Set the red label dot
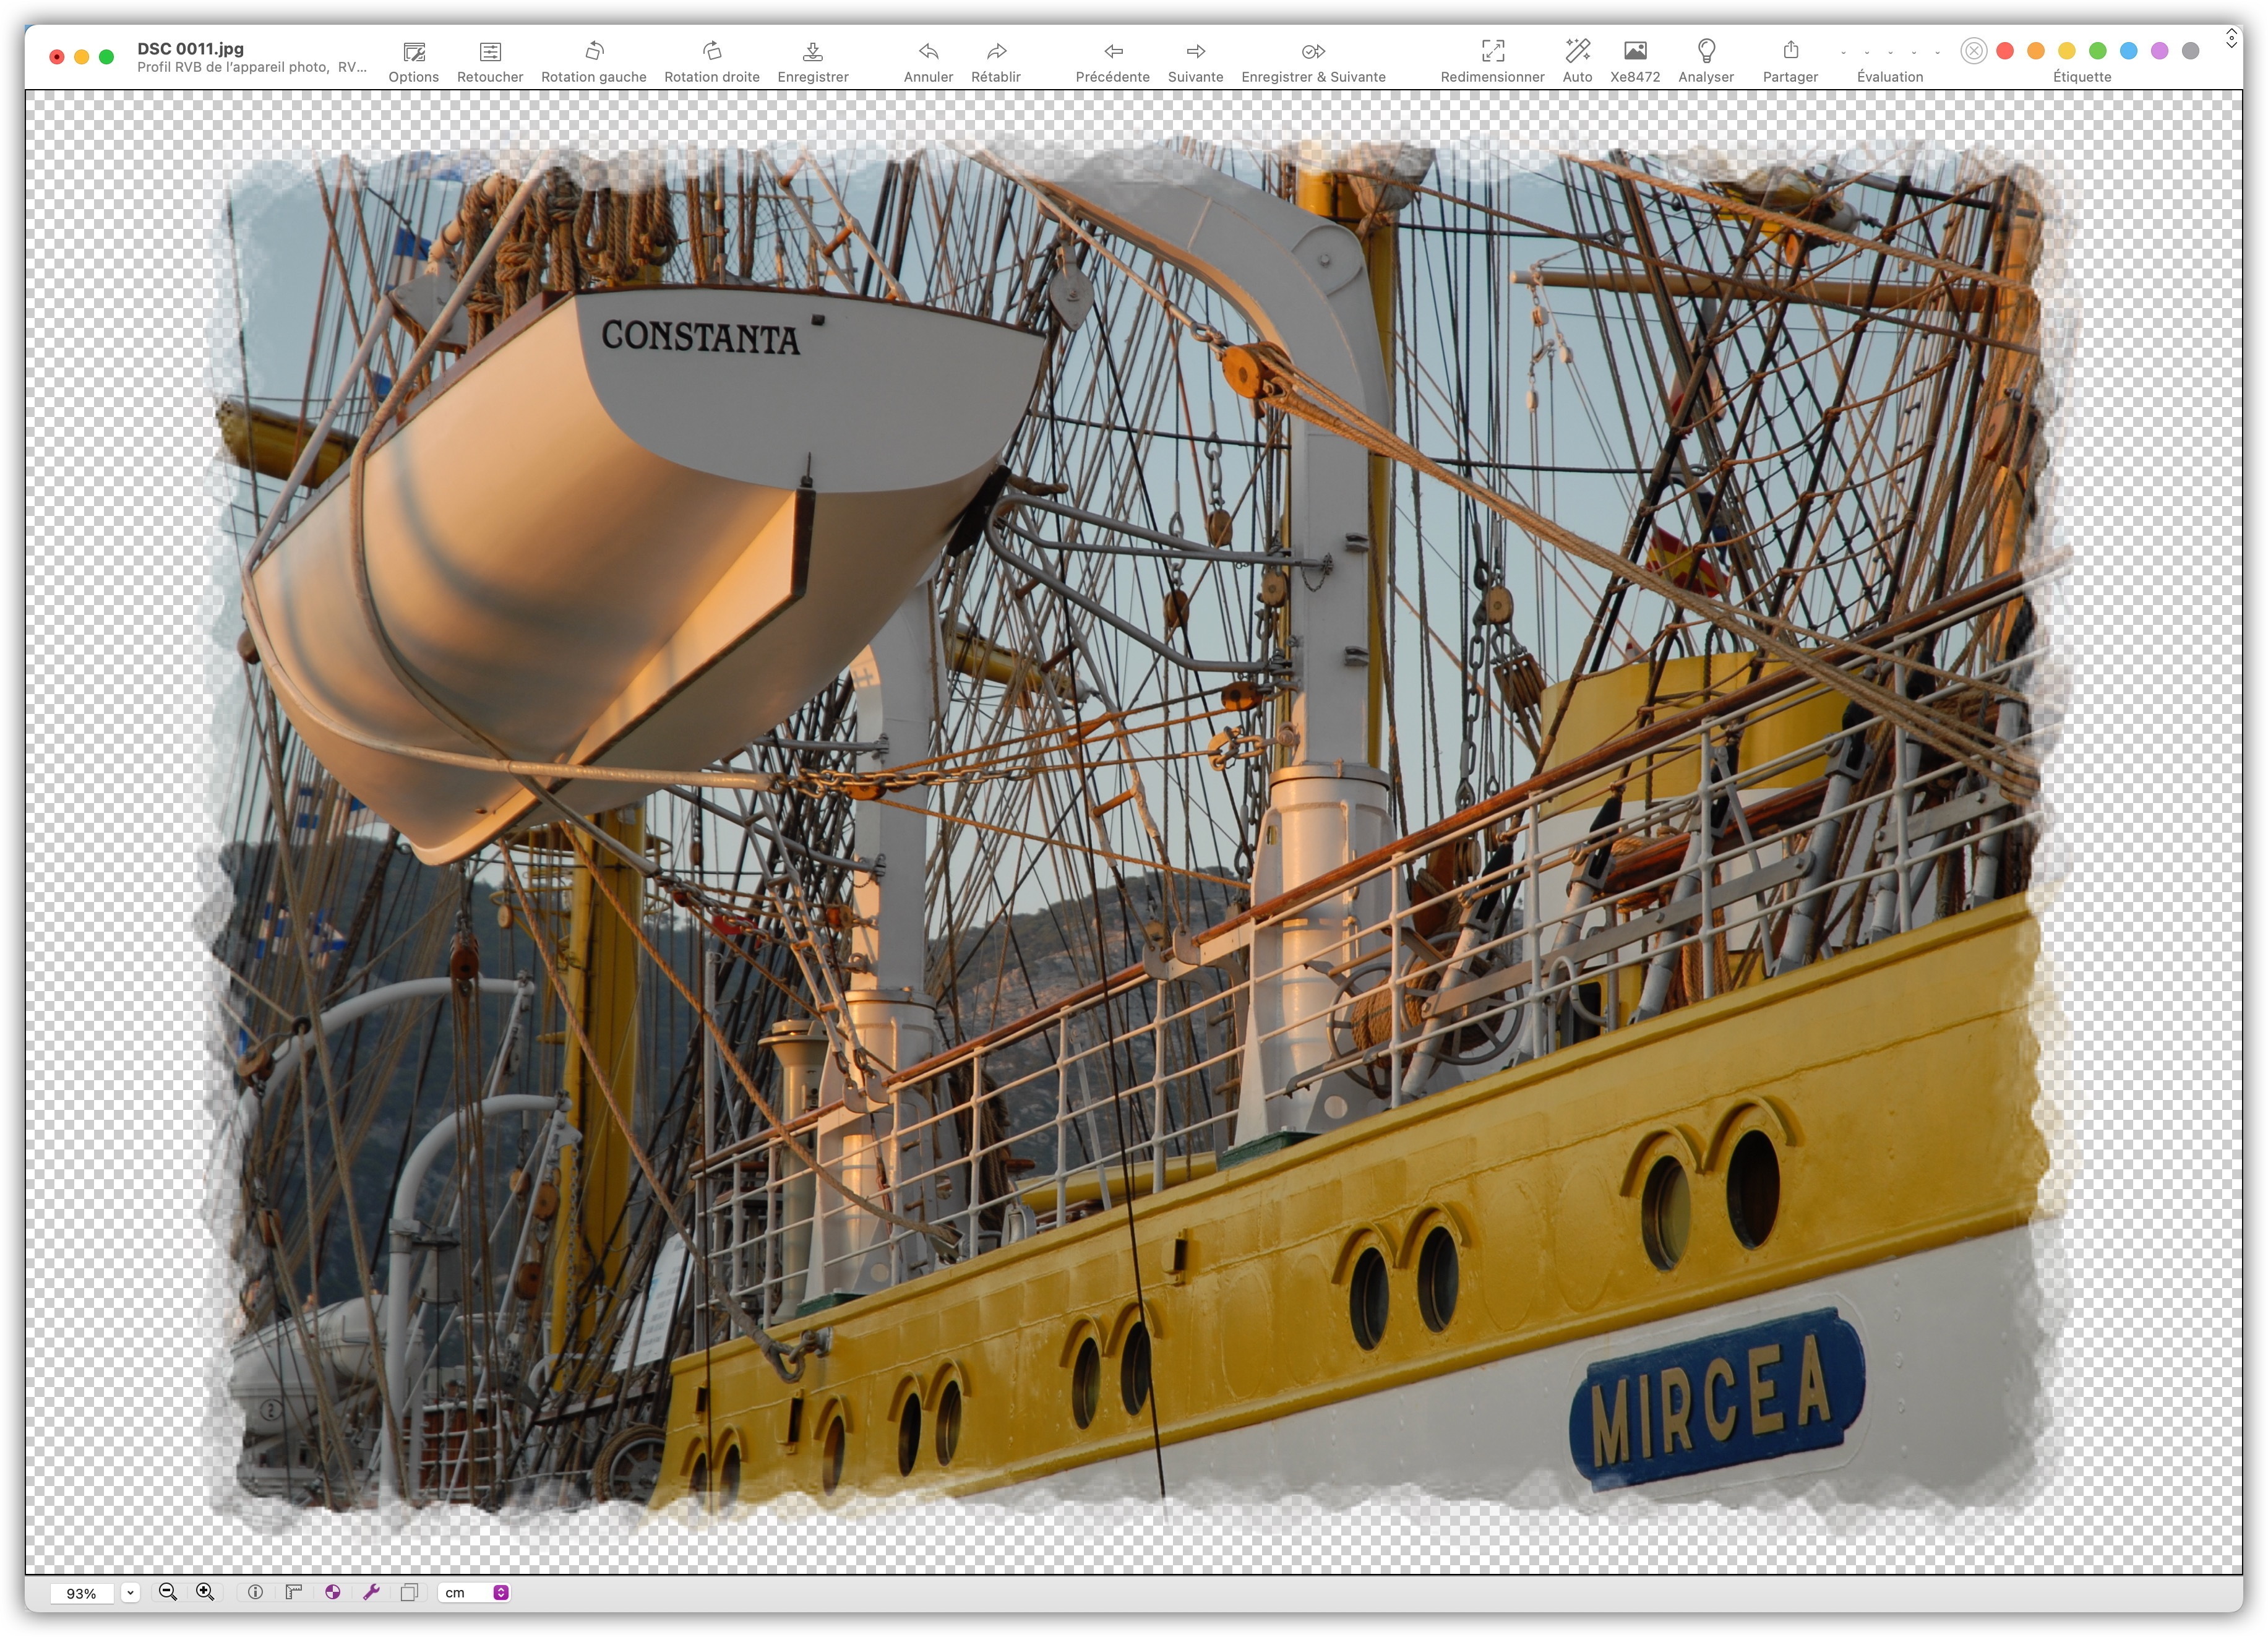 click(2005, 51)
